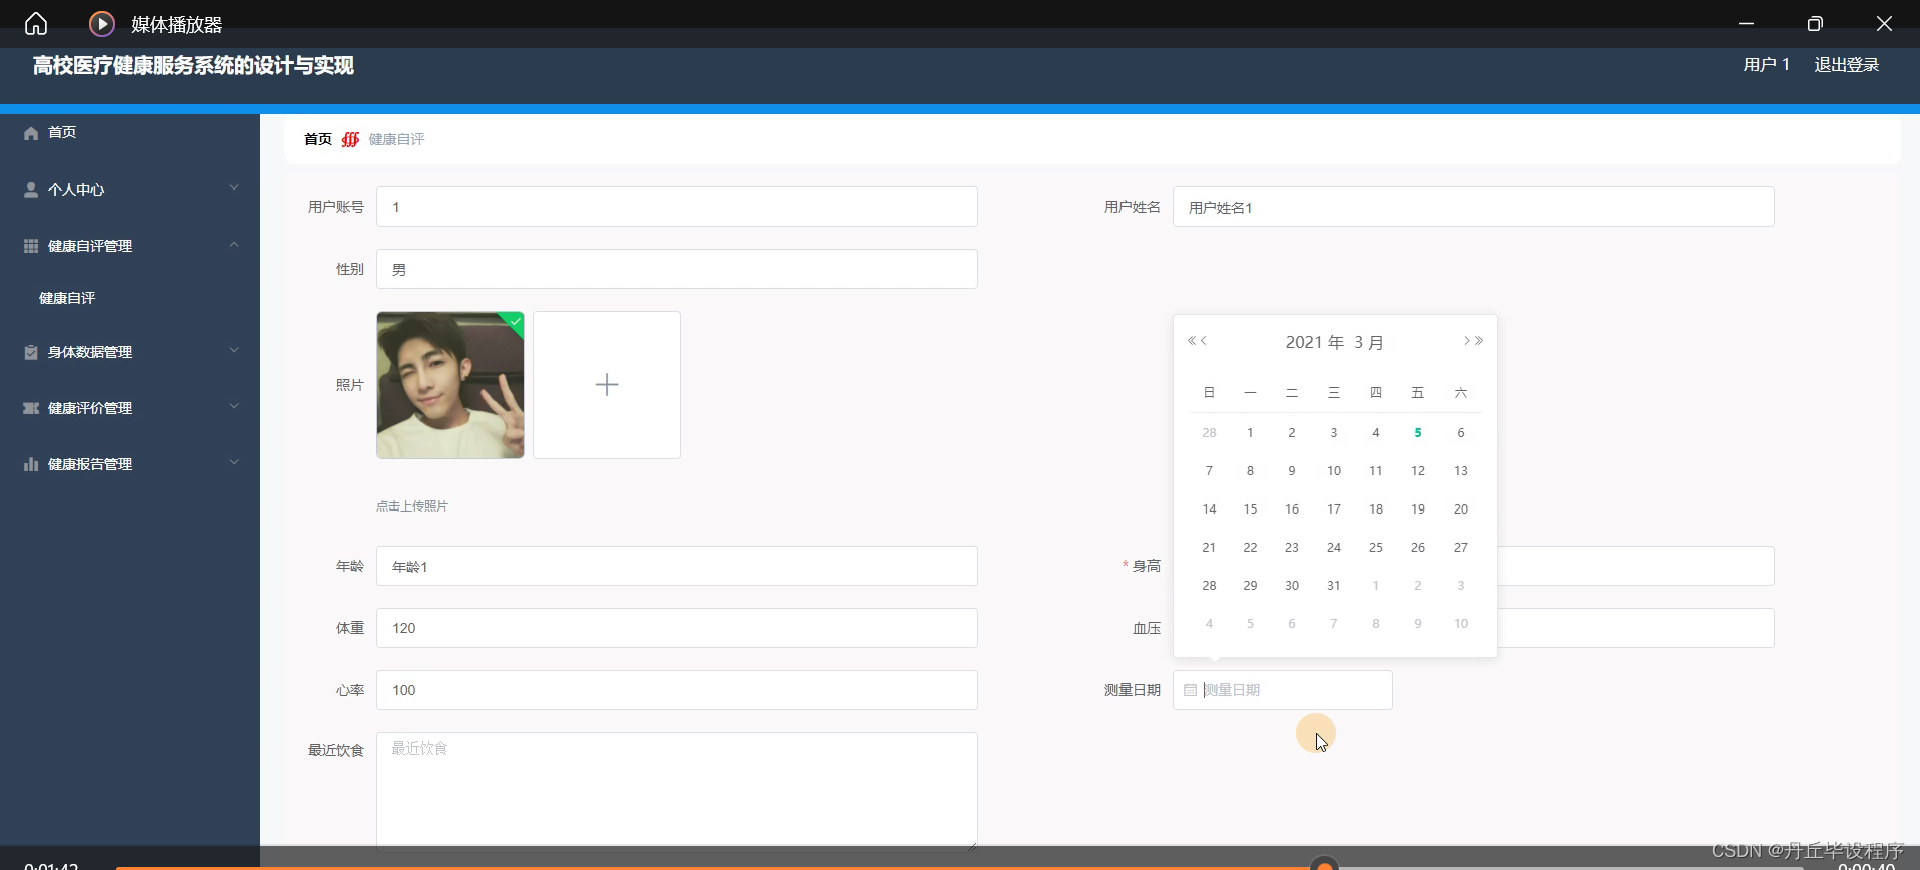Click the 2021 年 year label
Viewport: 1920px width, 870px height.
(1315, 342)
